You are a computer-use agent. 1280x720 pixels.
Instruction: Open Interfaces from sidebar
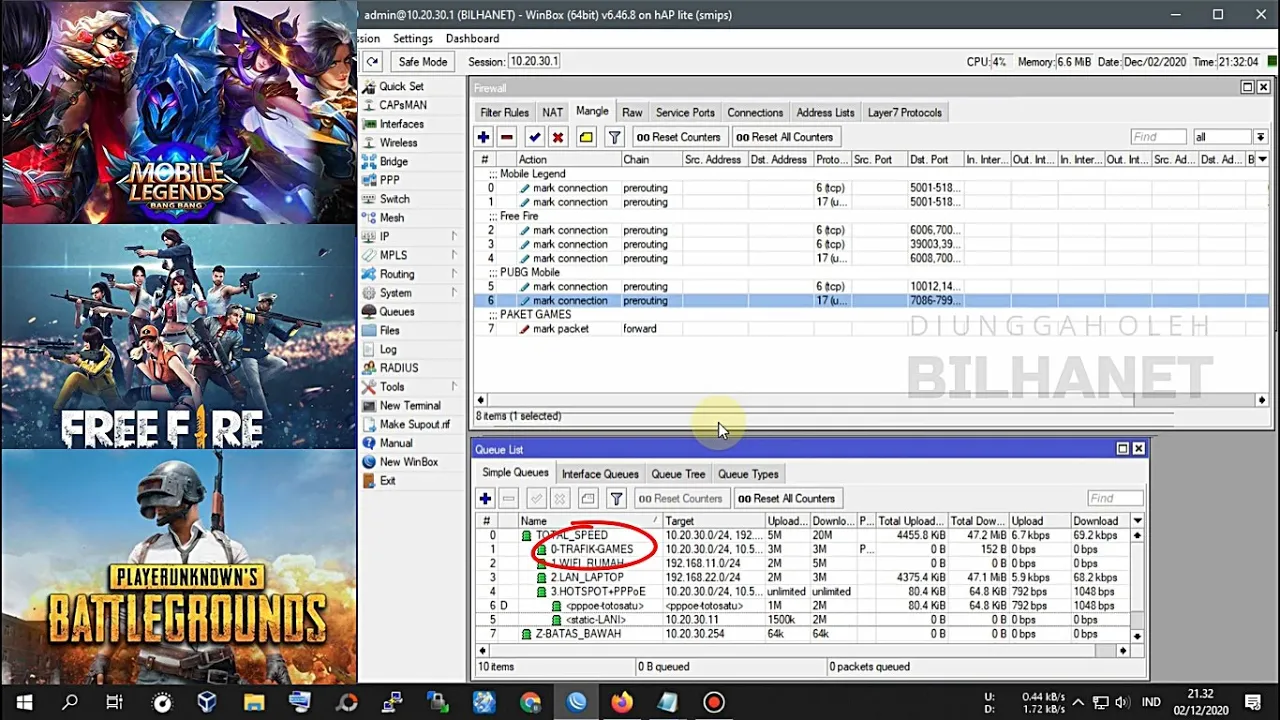click(x=401, y=124)
